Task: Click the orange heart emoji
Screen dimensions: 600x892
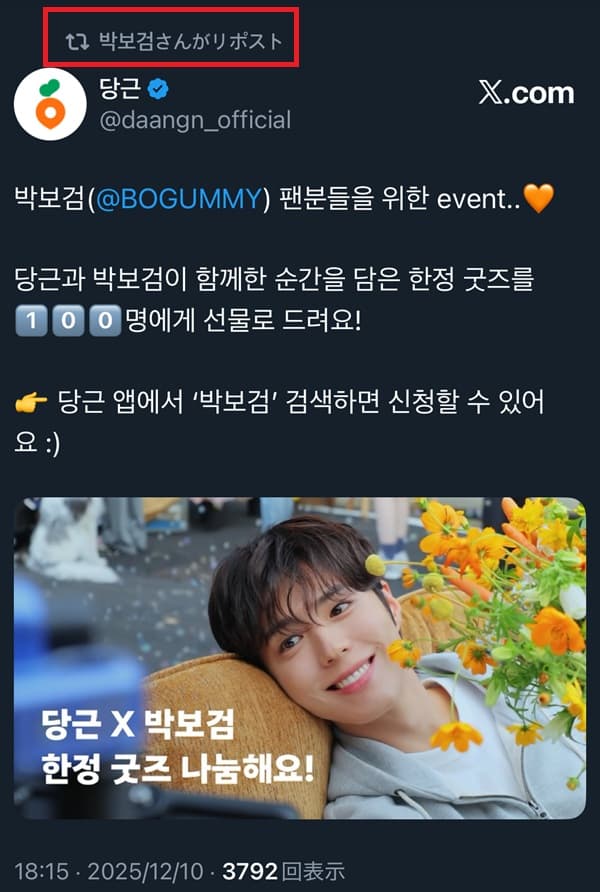Action: pyautogui.click(x=538, y=199)
